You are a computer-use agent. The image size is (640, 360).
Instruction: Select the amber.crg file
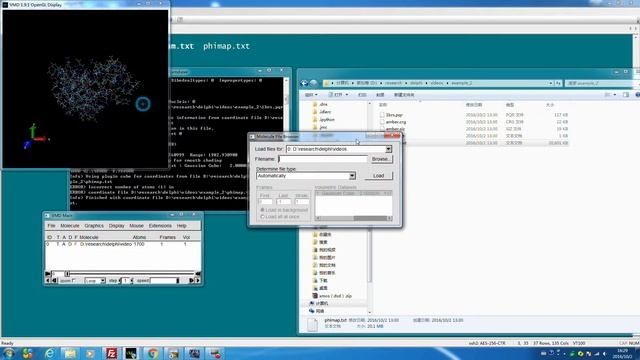coord(396,122)
